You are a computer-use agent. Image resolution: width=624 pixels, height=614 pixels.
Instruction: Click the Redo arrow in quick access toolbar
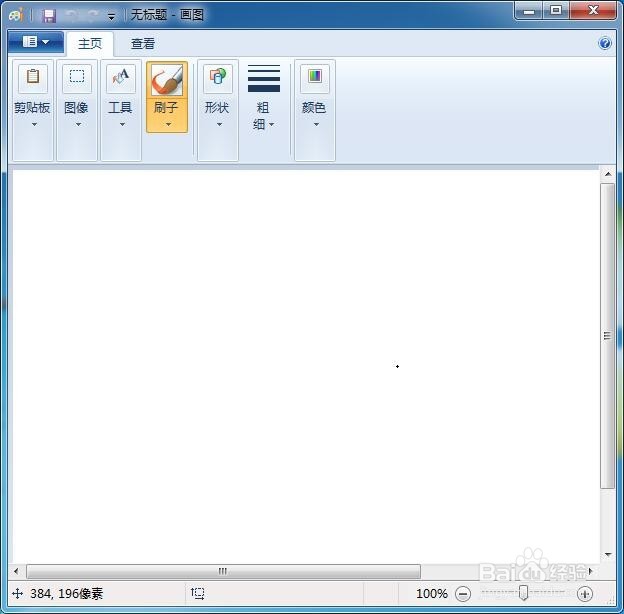click(93, 16)
